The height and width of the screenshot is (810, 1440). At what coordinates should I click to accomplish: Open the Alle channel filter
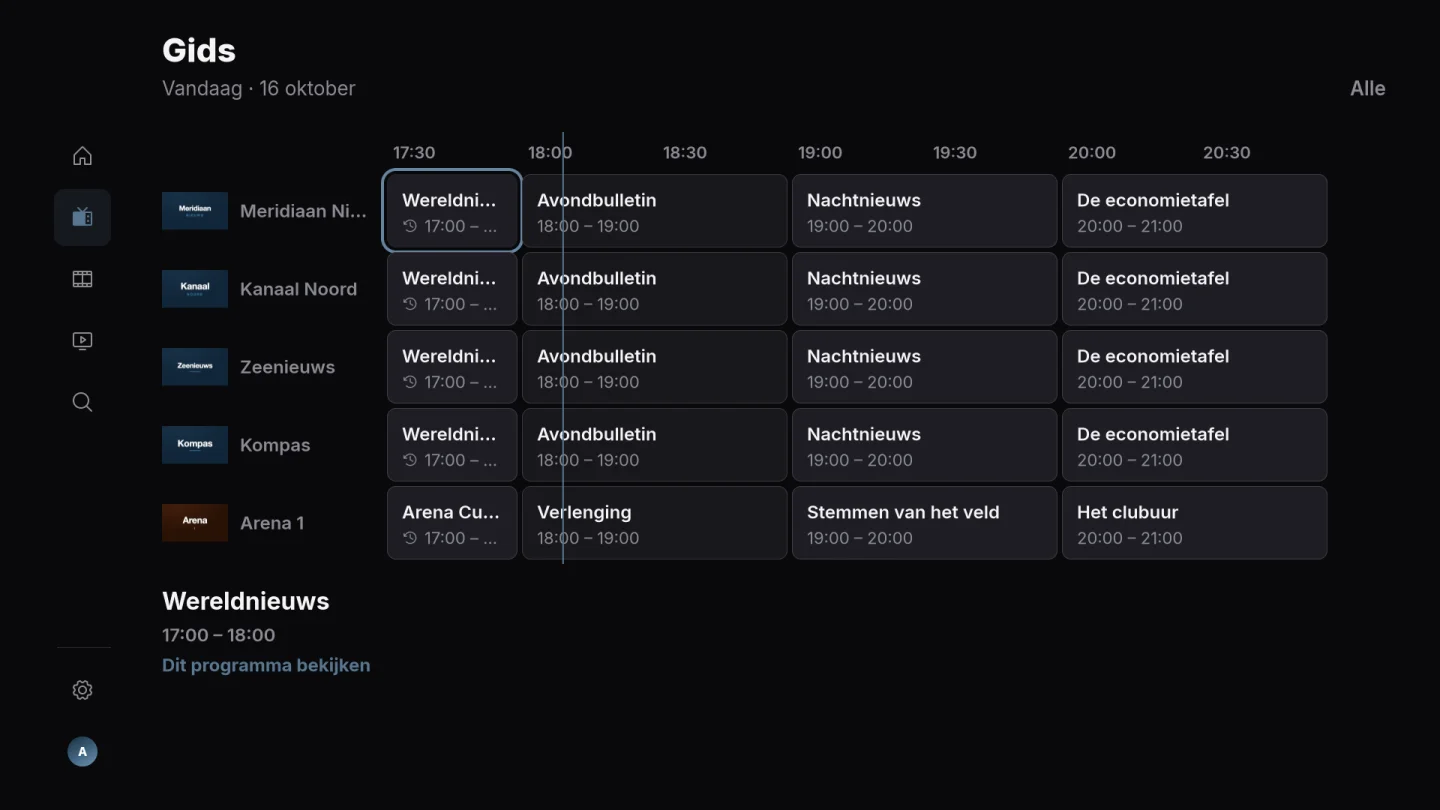click(1367, 88)
